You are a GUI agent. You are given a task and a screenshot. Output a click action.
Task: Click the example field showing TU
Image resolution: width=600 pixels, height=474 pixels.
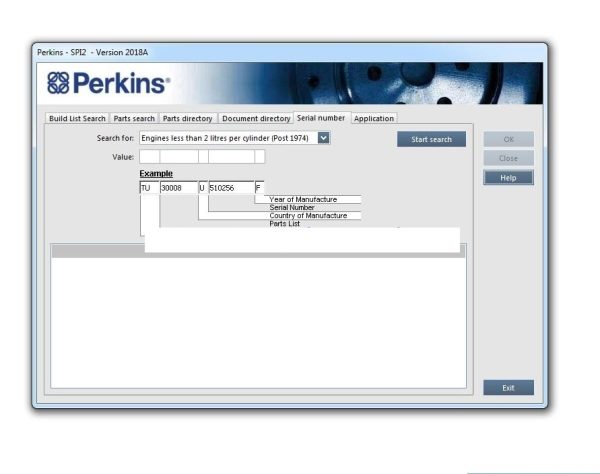[150, 188]
